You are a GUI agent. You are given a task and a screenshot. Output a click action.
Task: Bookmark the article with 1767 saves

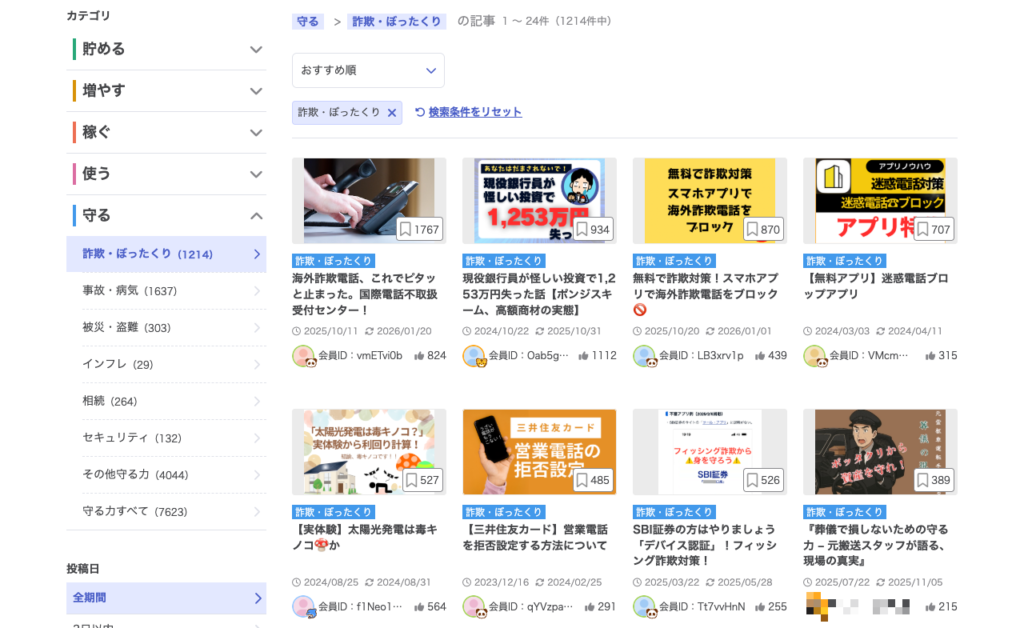click(406, 229)
